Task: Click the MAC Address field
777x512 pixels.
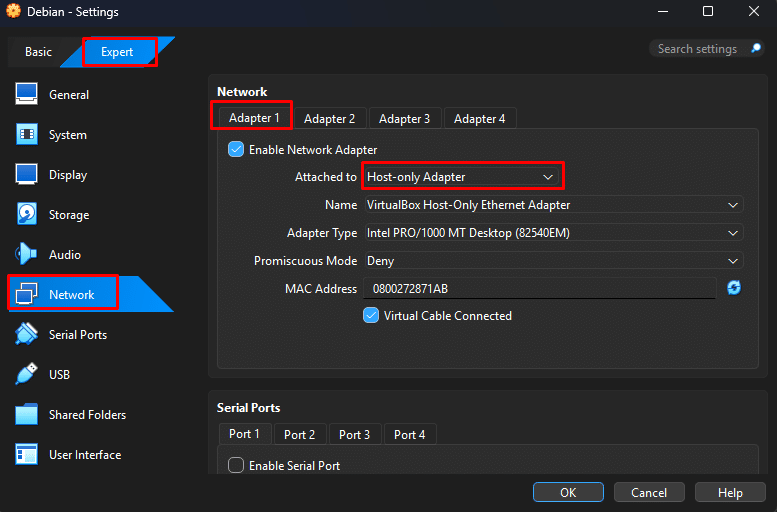Action: 540,288
